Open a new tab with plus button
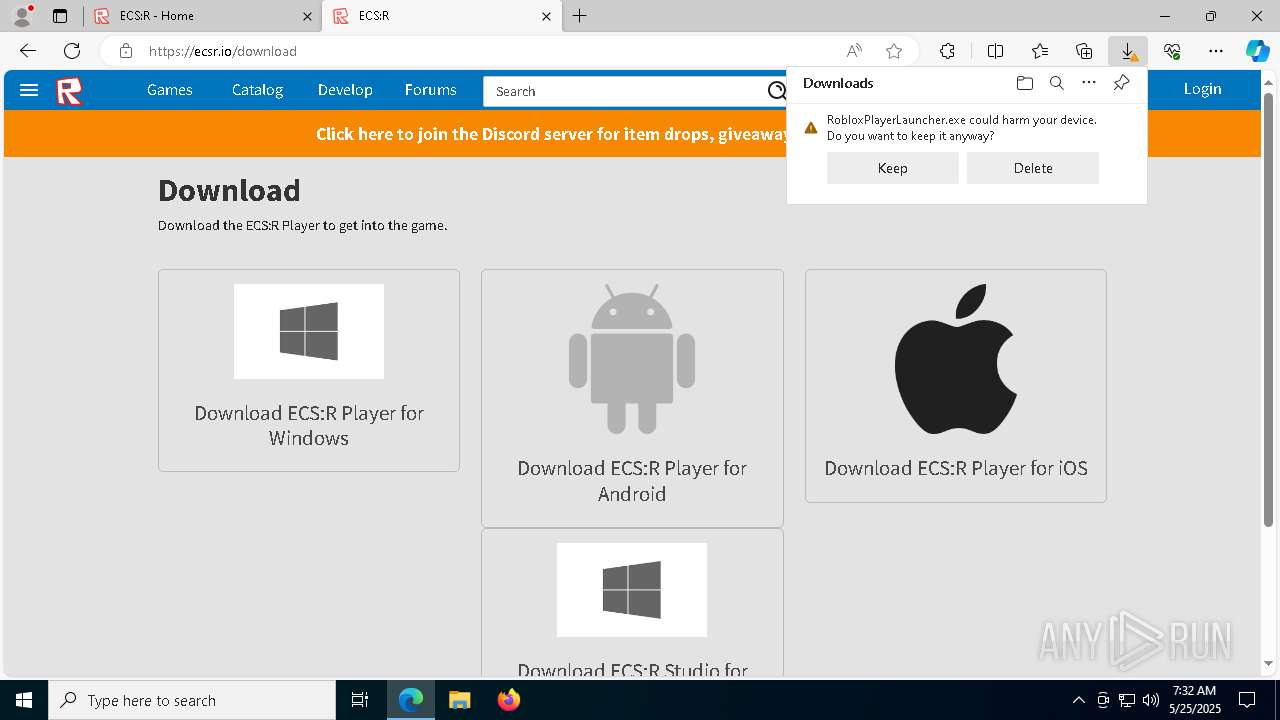Screen dimensions: 1280x720 click(580, 16)
